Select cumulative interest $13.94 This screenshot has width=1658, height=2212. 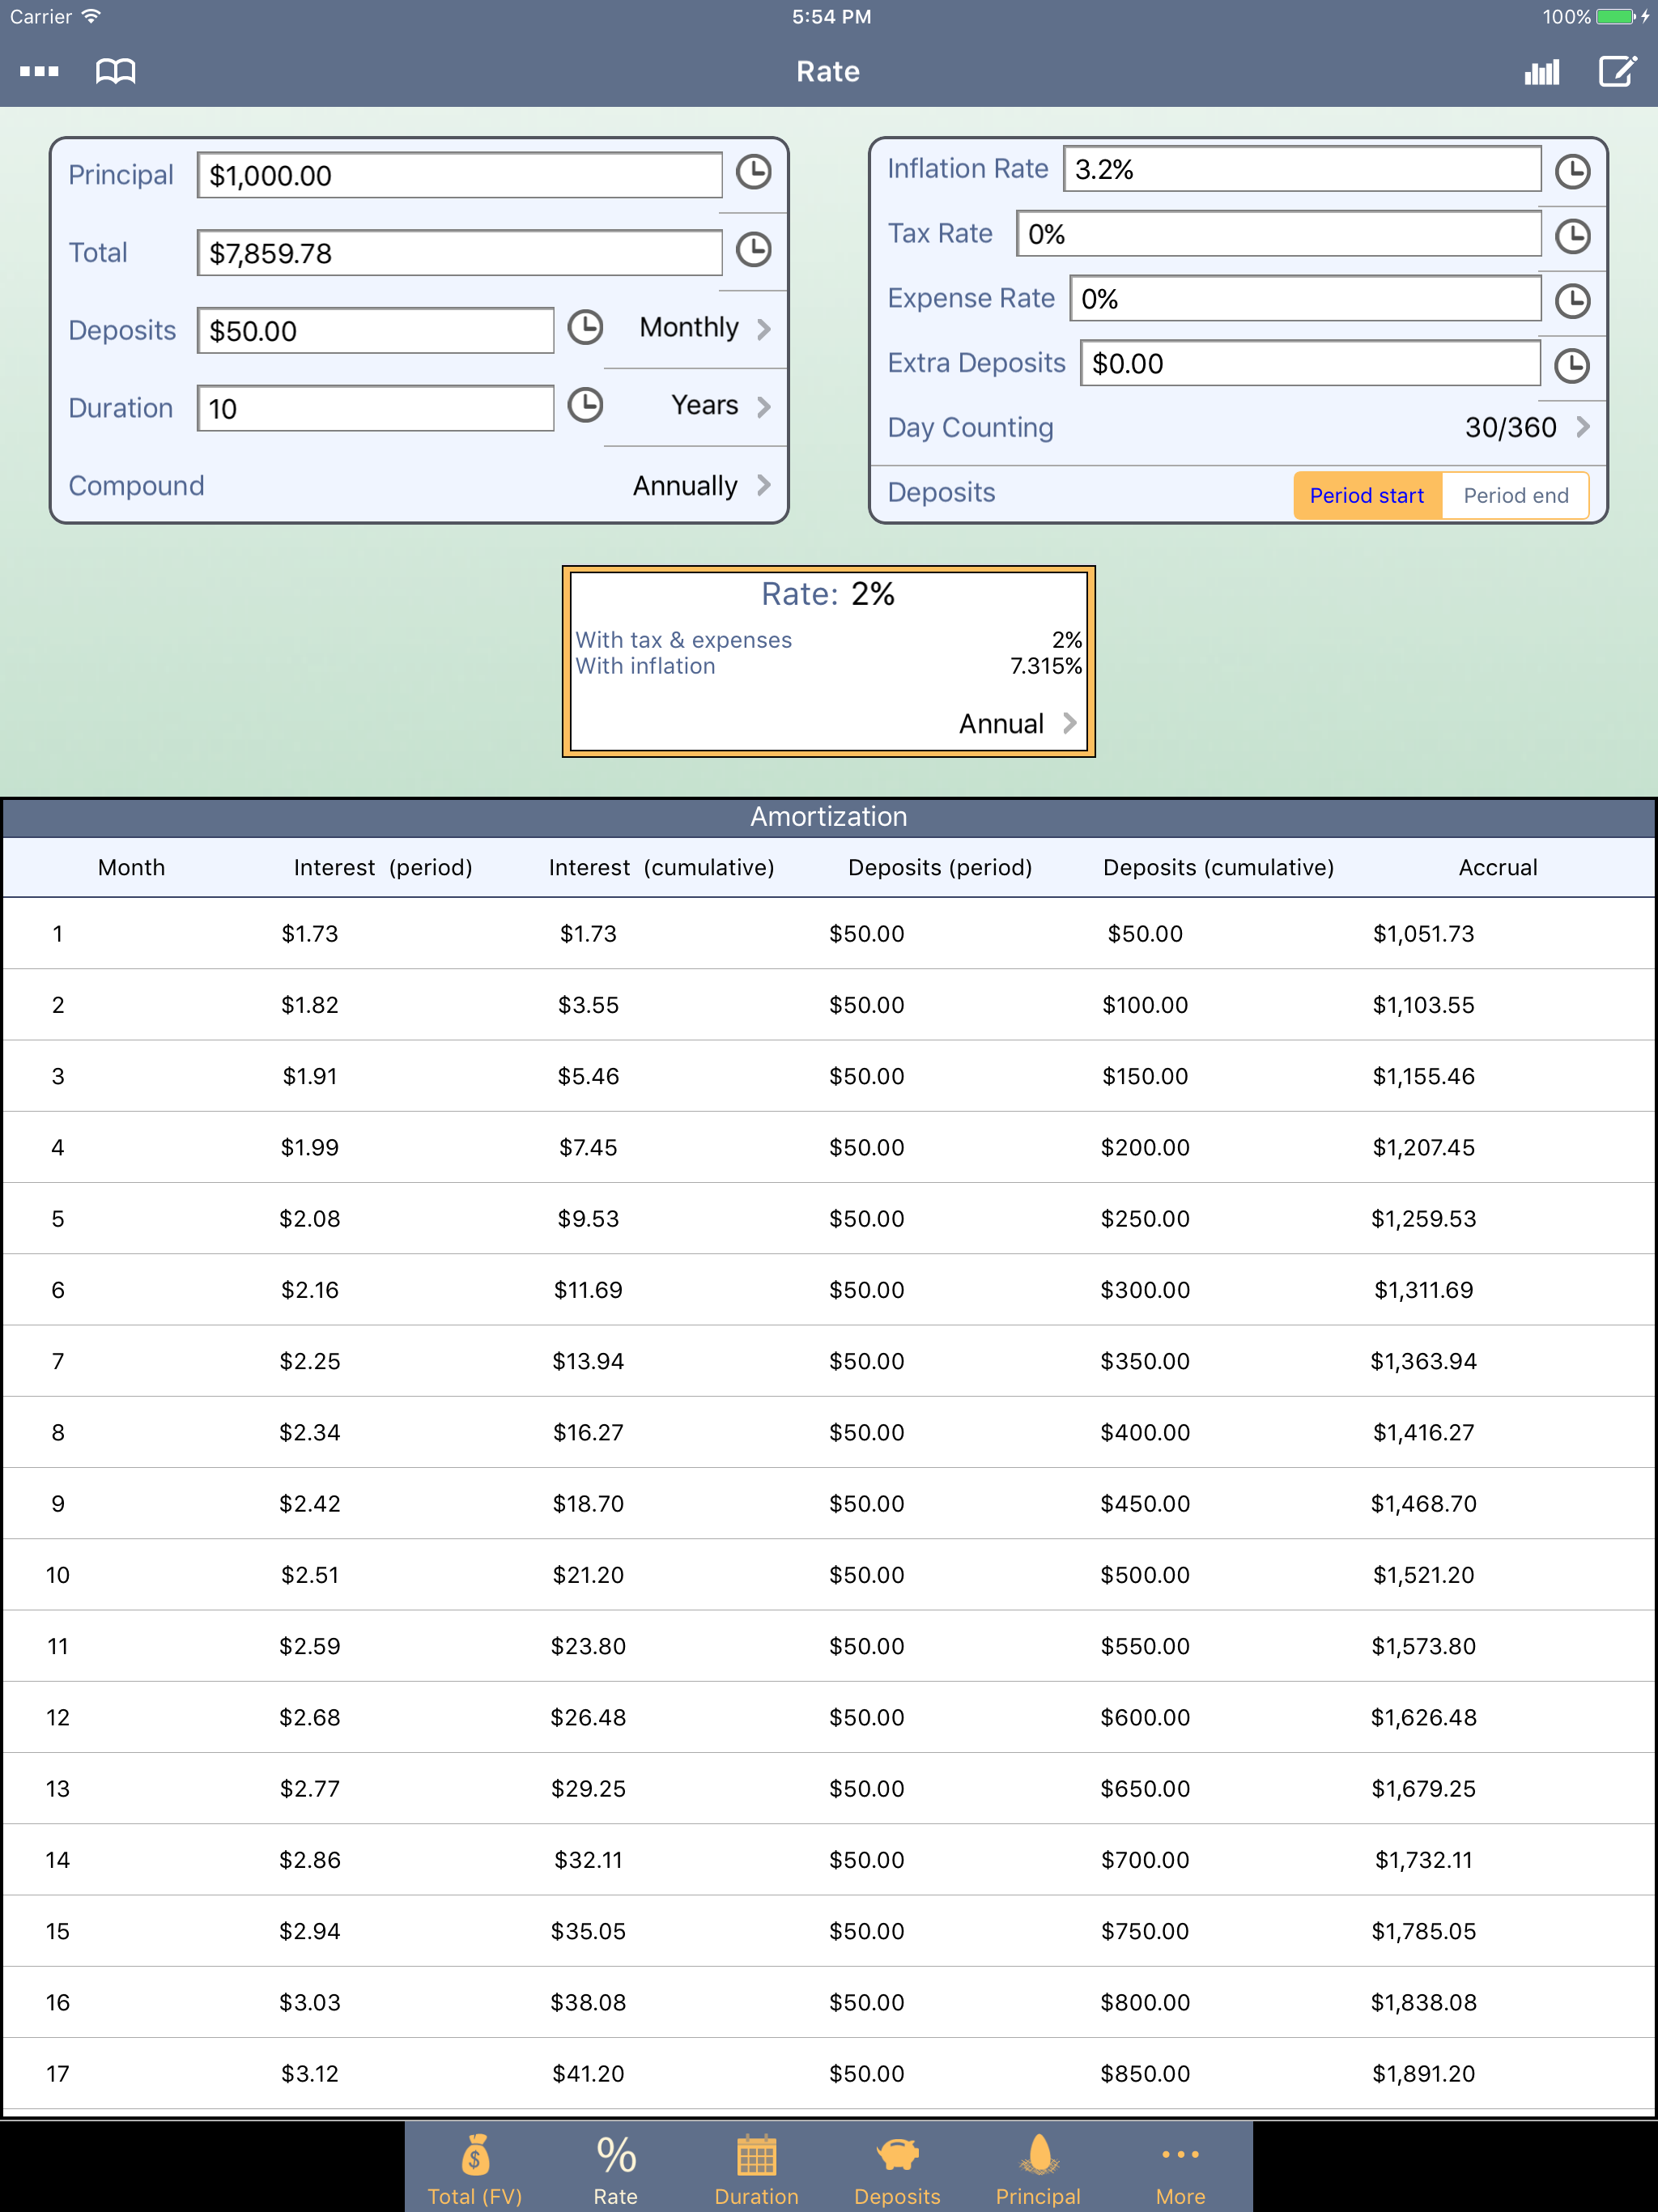point(588,1362)
